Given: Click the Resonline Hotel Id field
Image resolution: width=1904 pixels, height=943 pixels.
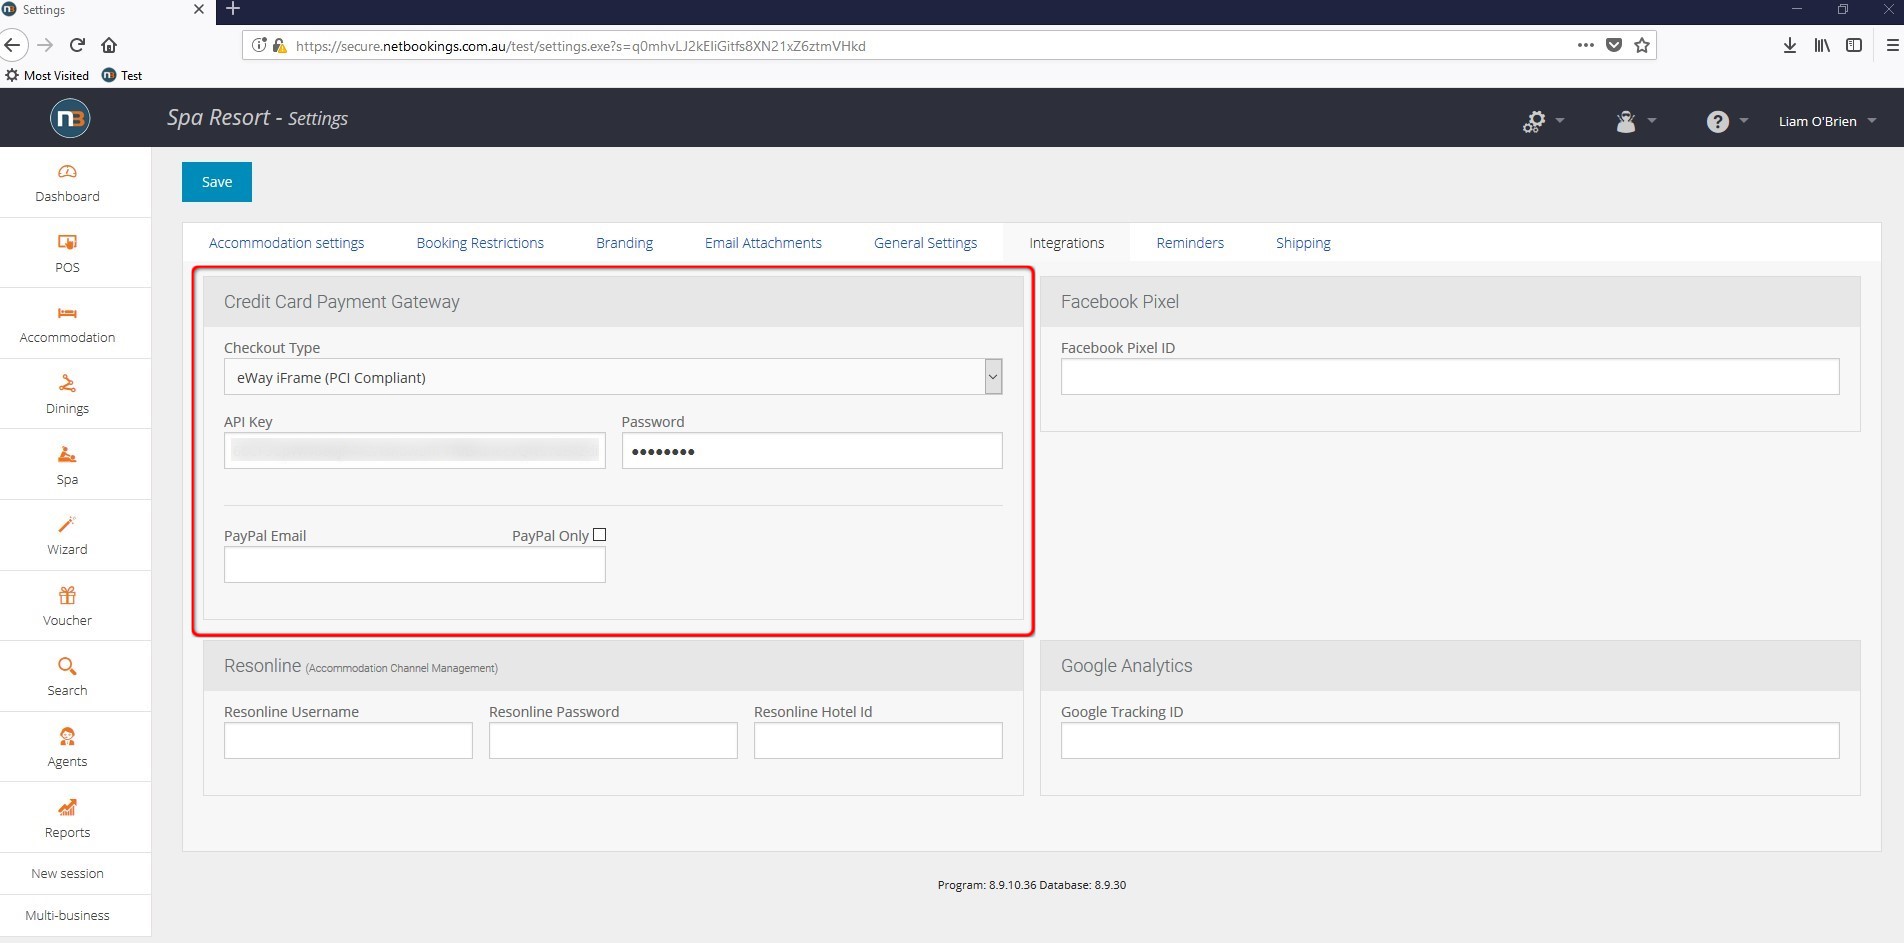Looking at the screenshot, I should coord(878,740).
